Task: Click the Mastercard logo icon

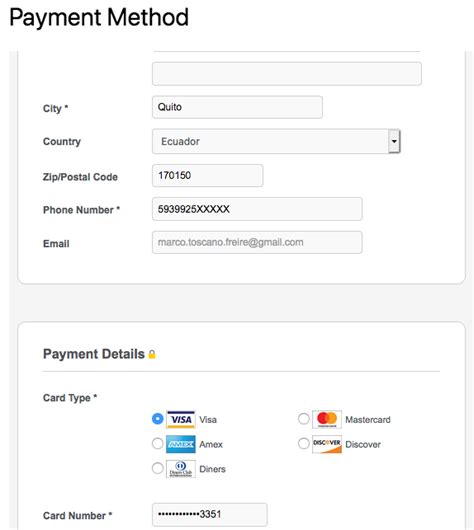Action: tap(327, 419)
